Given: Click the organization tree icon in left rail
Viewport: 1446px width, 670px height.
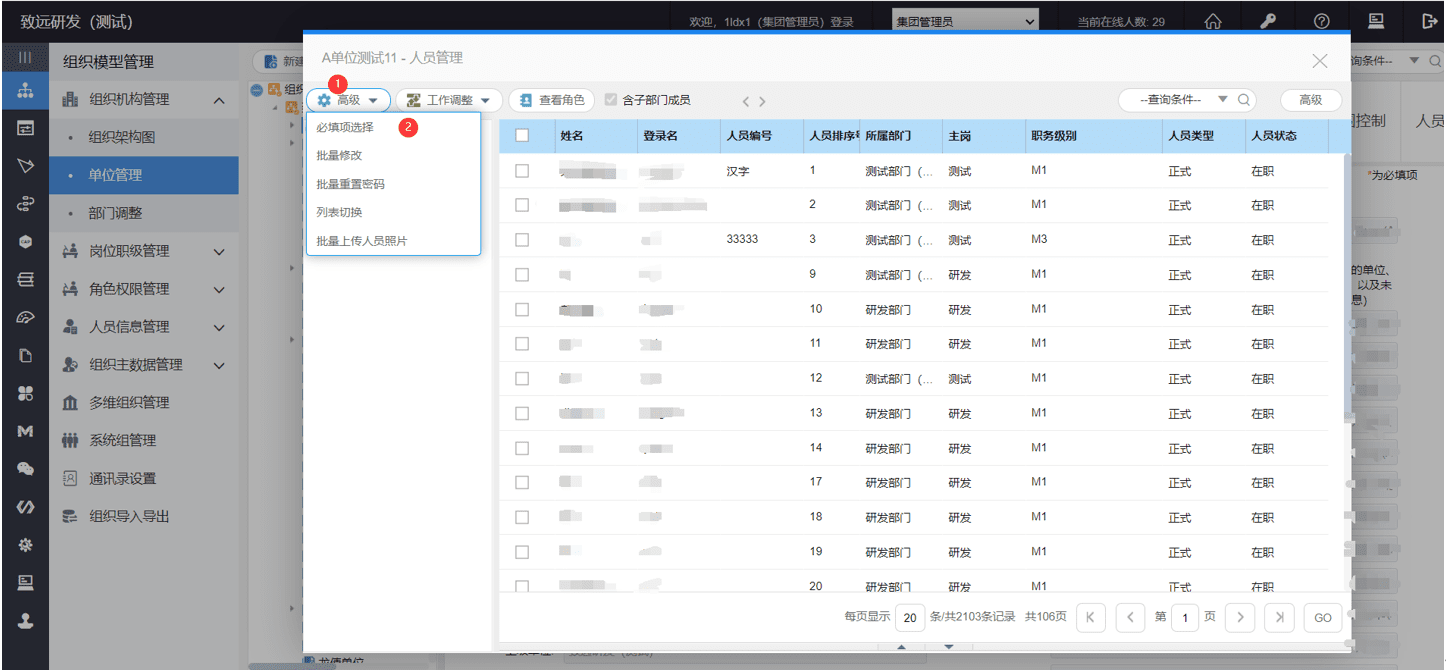Looking at the screenshot, I should point(25,91).
